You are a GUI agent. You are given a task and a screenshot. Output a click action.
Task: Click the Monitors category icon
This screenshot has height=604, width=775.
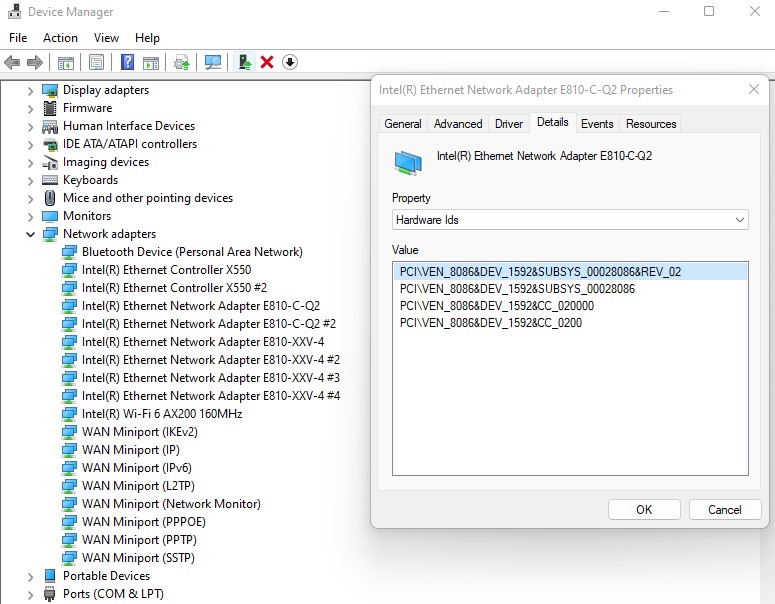pos(50,216)
